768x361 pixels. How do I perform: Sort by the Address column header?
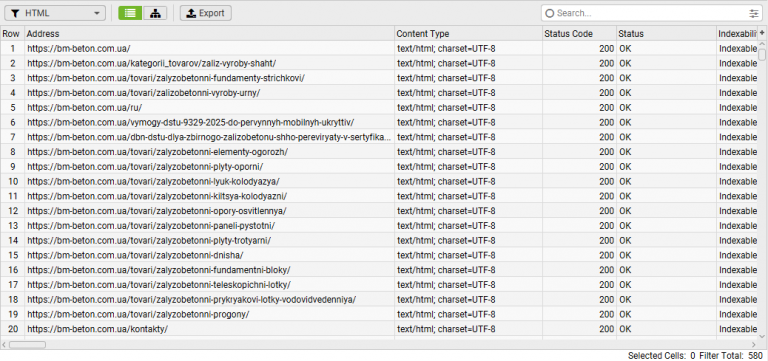pos(209,34)
